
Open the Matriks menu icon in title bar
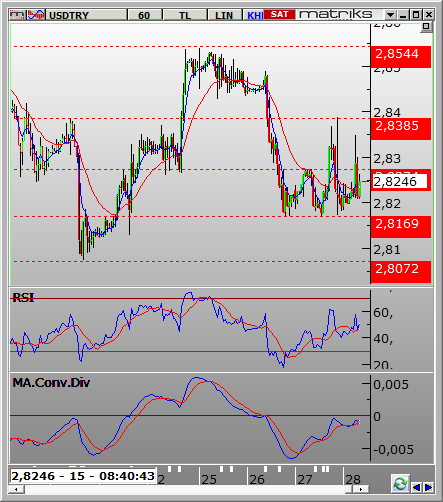click(17, 15)
